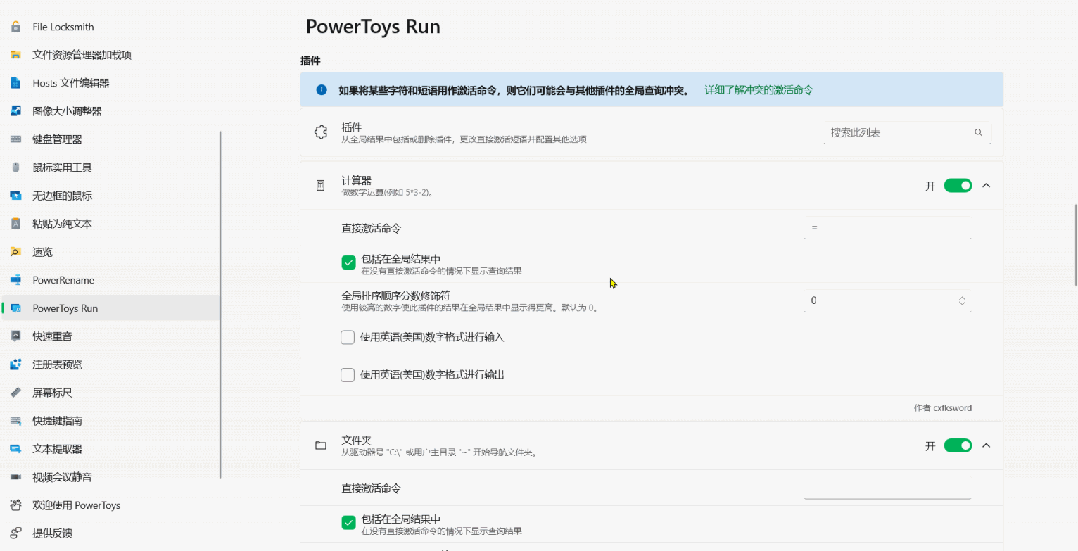Open 快速重音 settings page
1078x551 pixels.
(x=110, y=336)
